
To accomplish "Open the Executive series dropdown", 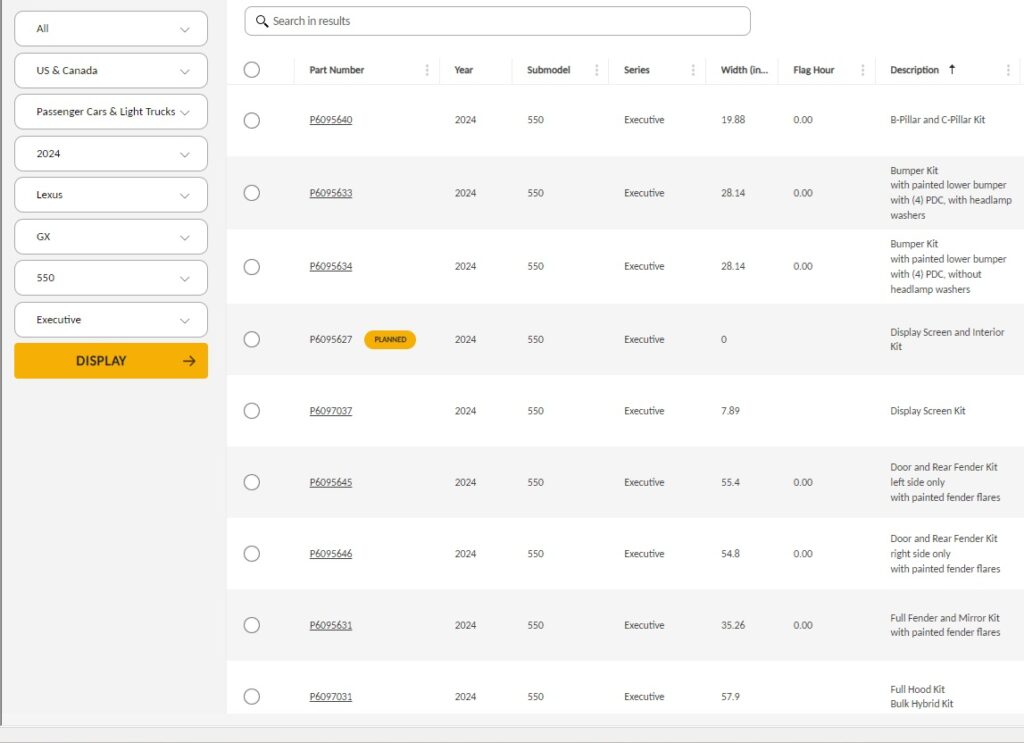I will (x=111, y=320).
